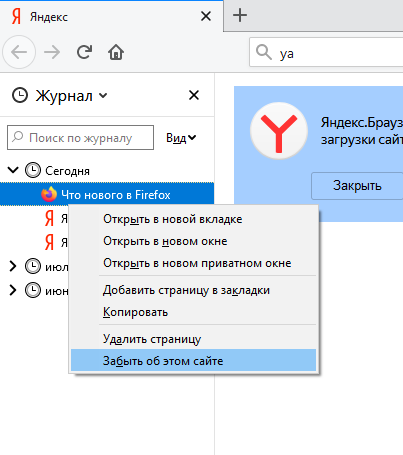Click the address bar containing ya

tap(326, 53)
